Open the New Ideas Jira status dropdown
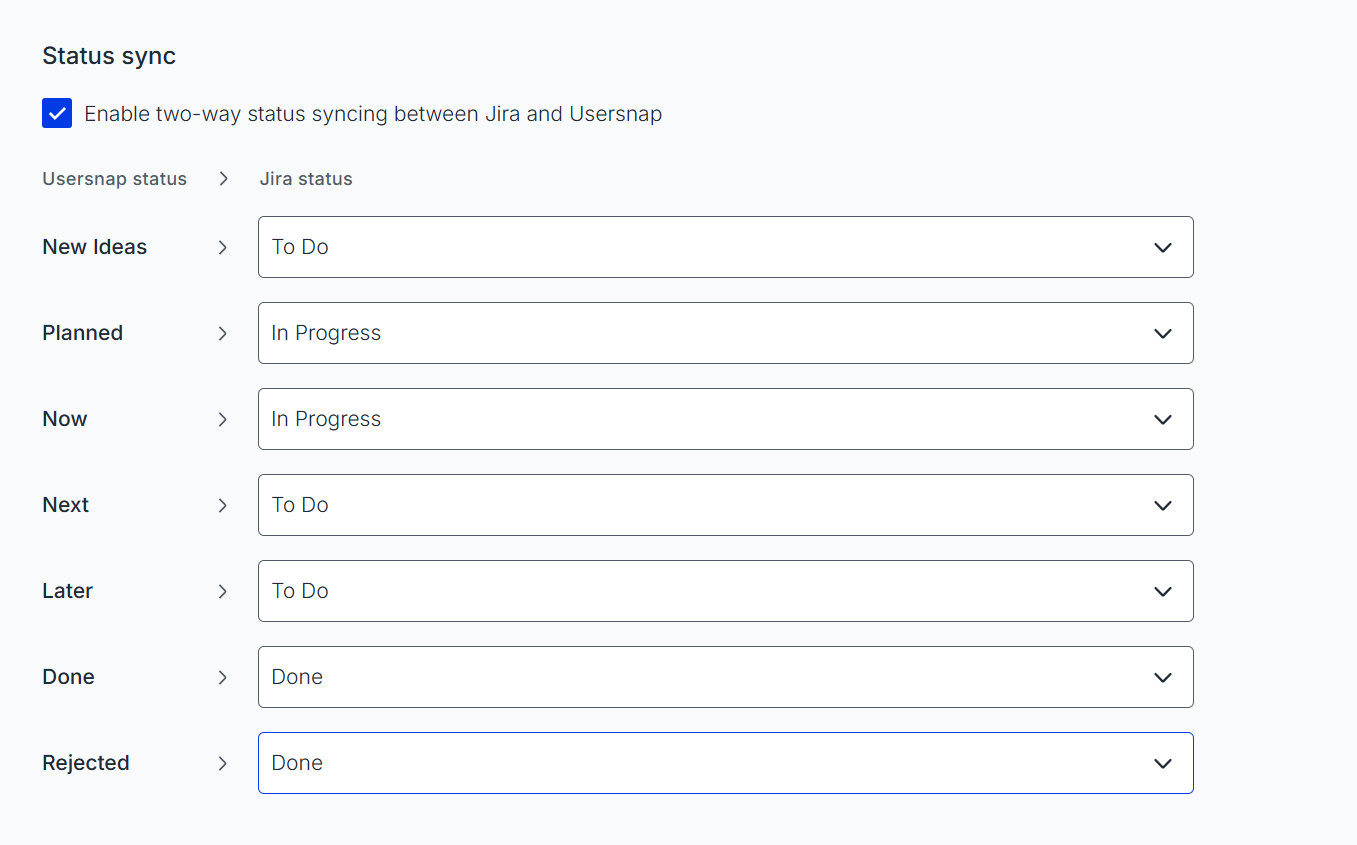Viewport: 1357px width, 845px height. 725,247
